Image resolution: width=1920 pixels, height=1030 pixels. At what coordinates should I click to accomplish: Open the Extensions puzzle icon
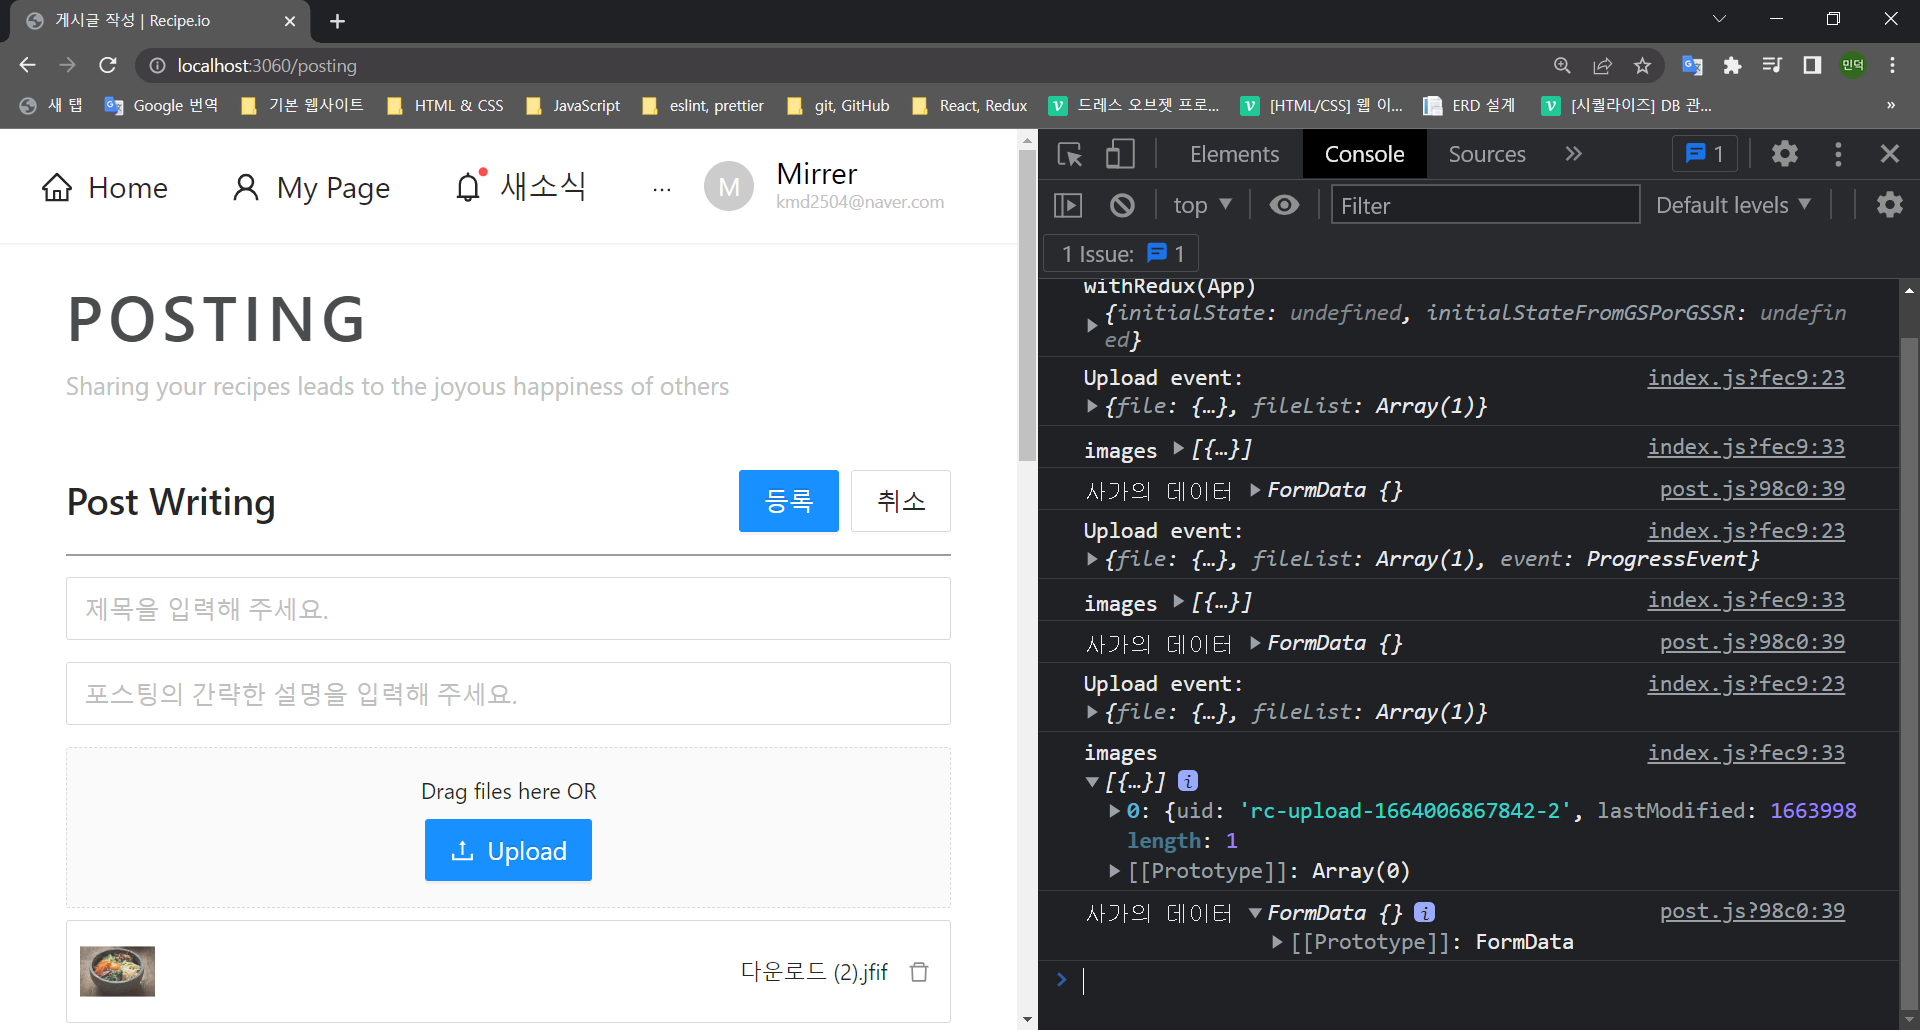[1732, 65]
